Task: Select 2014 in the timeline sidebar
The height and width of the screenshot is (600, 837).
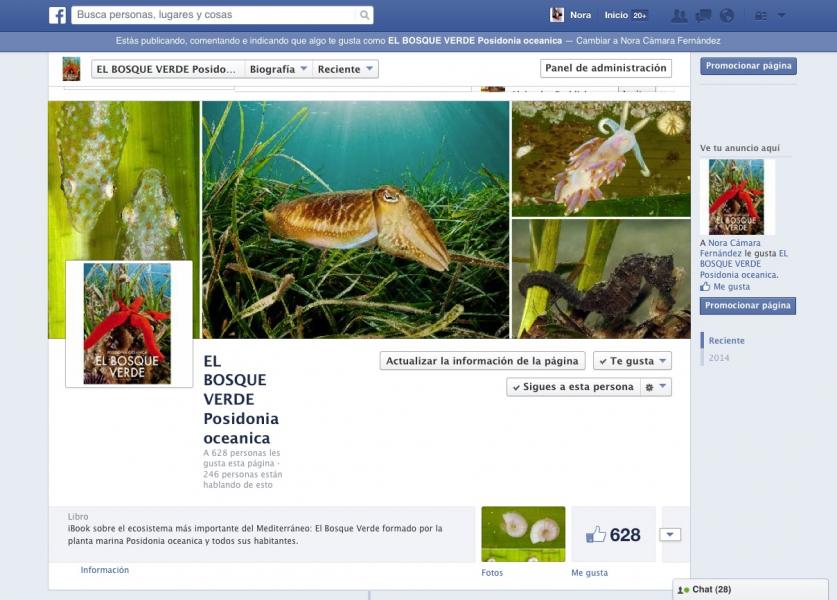Action: (719, 357)
